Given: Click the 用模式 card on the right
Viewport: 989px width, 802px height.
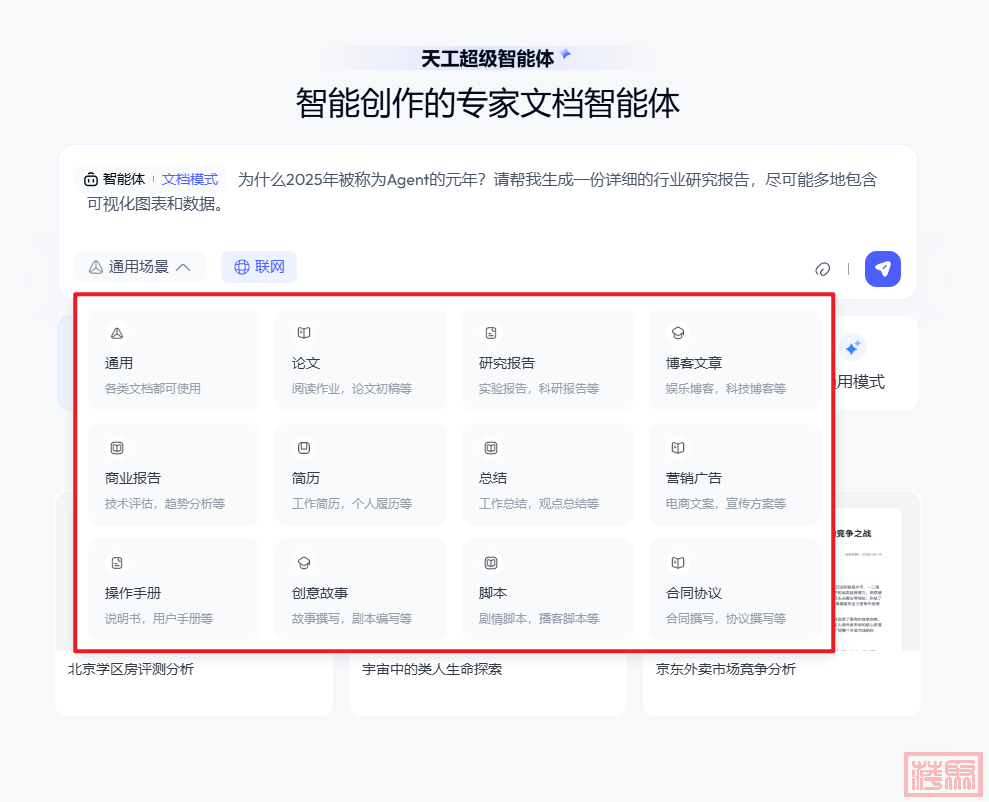Looking at the screenshot, I should click(875, 363).
